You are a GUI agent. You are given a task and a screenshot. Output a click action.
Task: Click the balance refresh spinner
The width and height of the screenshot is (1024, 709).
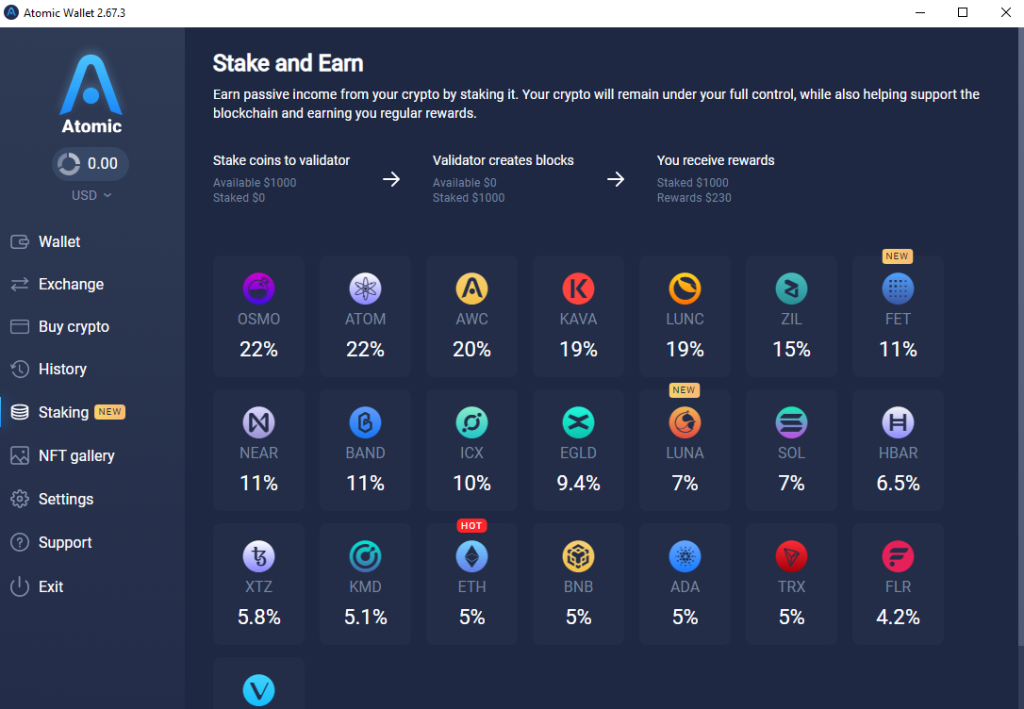click(67, 163)
